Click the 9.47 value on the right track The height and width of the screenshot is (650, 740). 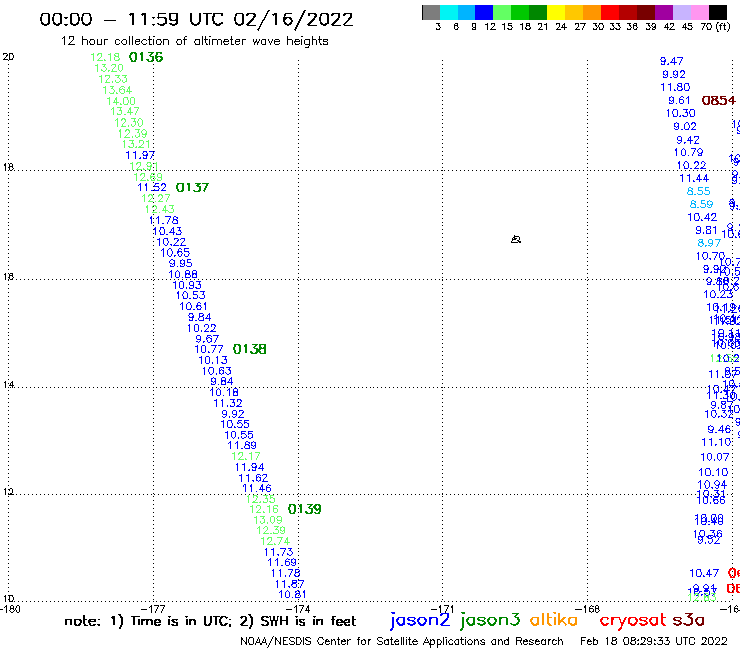pyautogui.click(x=672, y=61)
